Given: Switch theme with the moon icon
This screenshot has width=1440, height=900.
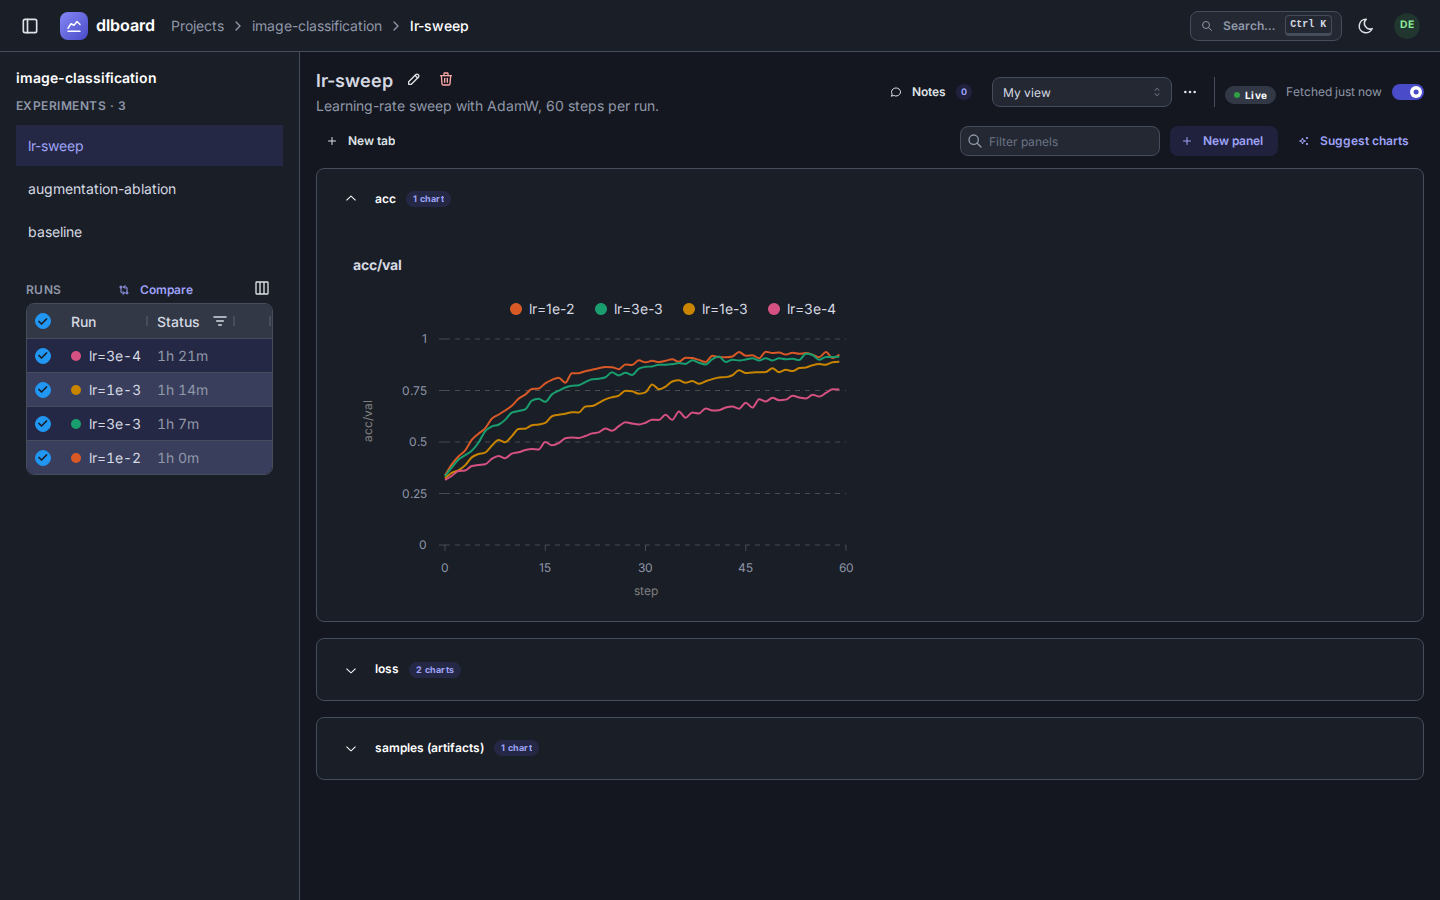Looking at the screenshot, I should click(1366, 26).
